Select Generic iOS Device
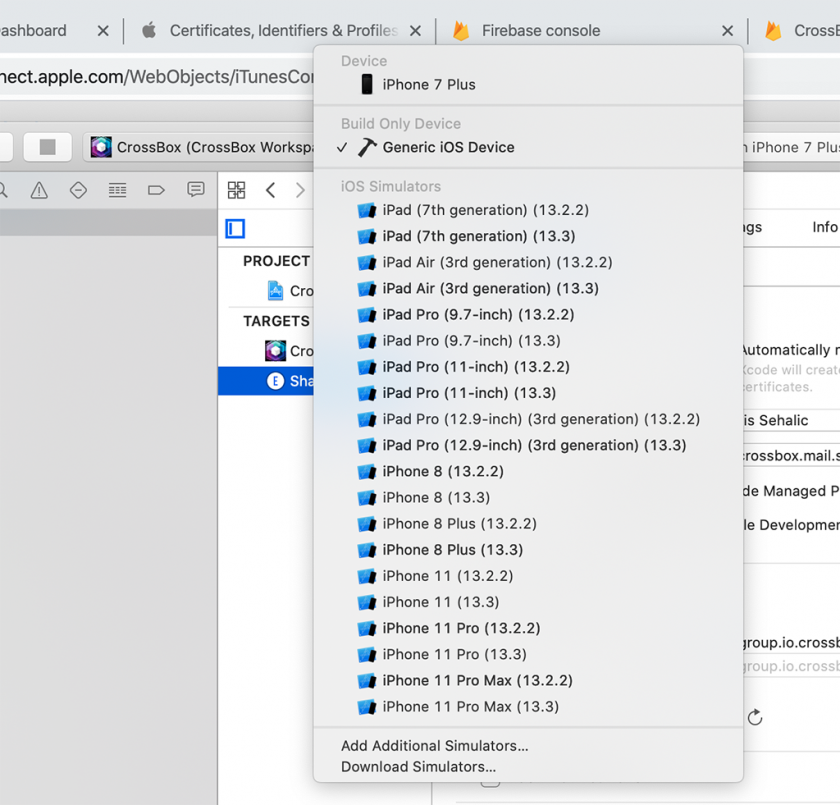This screenshot has height=805, width=840. click(528, 147)
